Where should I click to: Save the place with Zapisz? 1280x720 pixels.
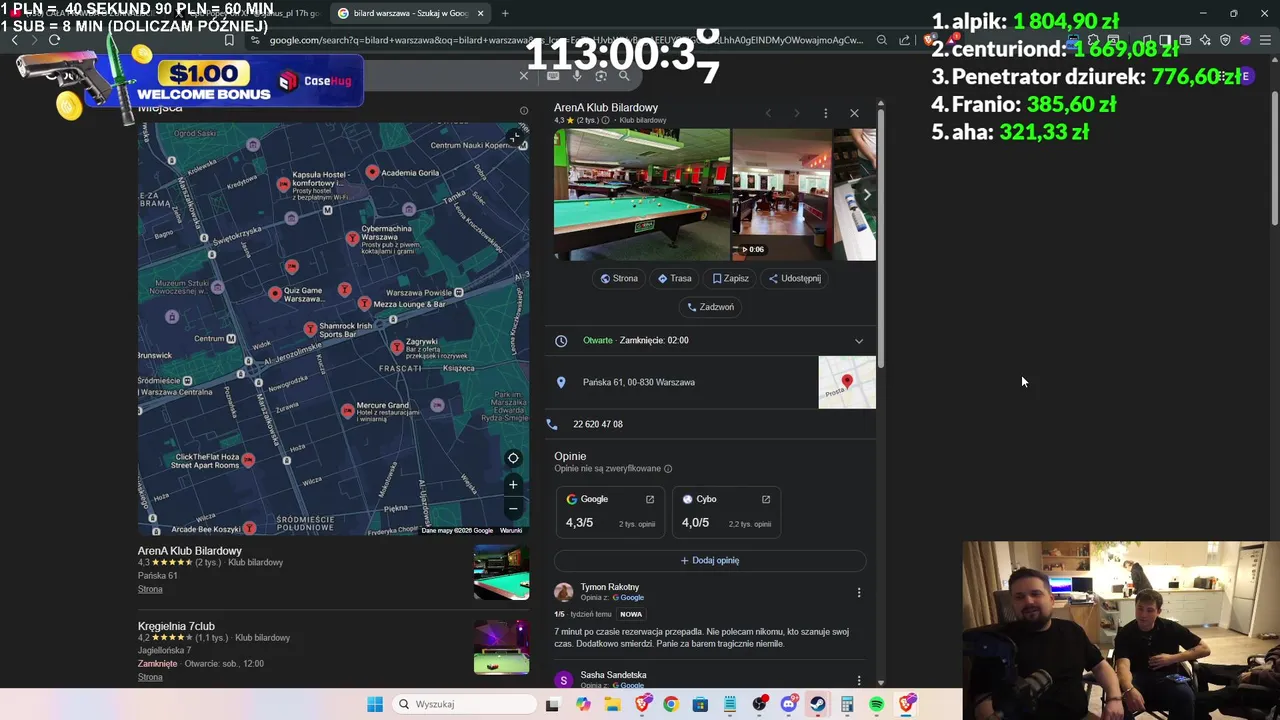click(x=731, y=279)
